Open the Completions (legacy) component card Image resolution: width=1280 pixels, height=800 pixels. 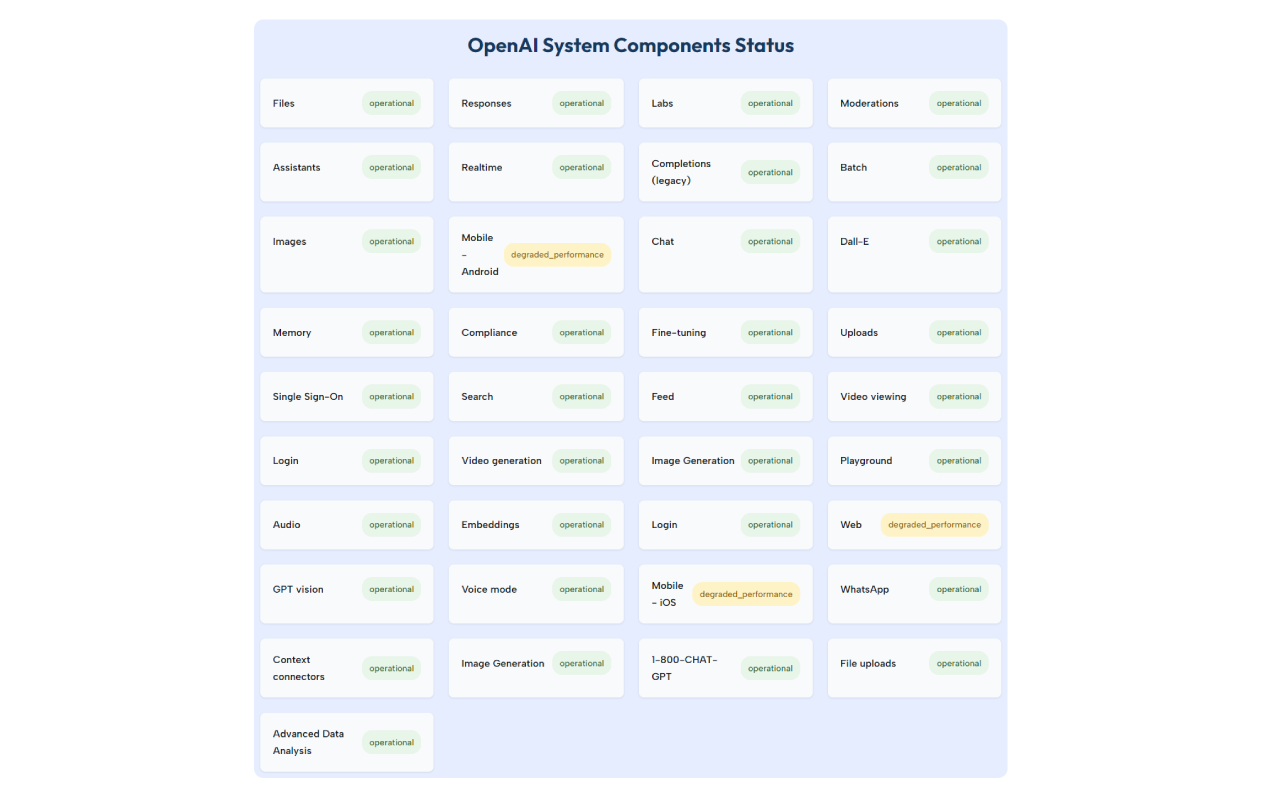coord(725,172)
